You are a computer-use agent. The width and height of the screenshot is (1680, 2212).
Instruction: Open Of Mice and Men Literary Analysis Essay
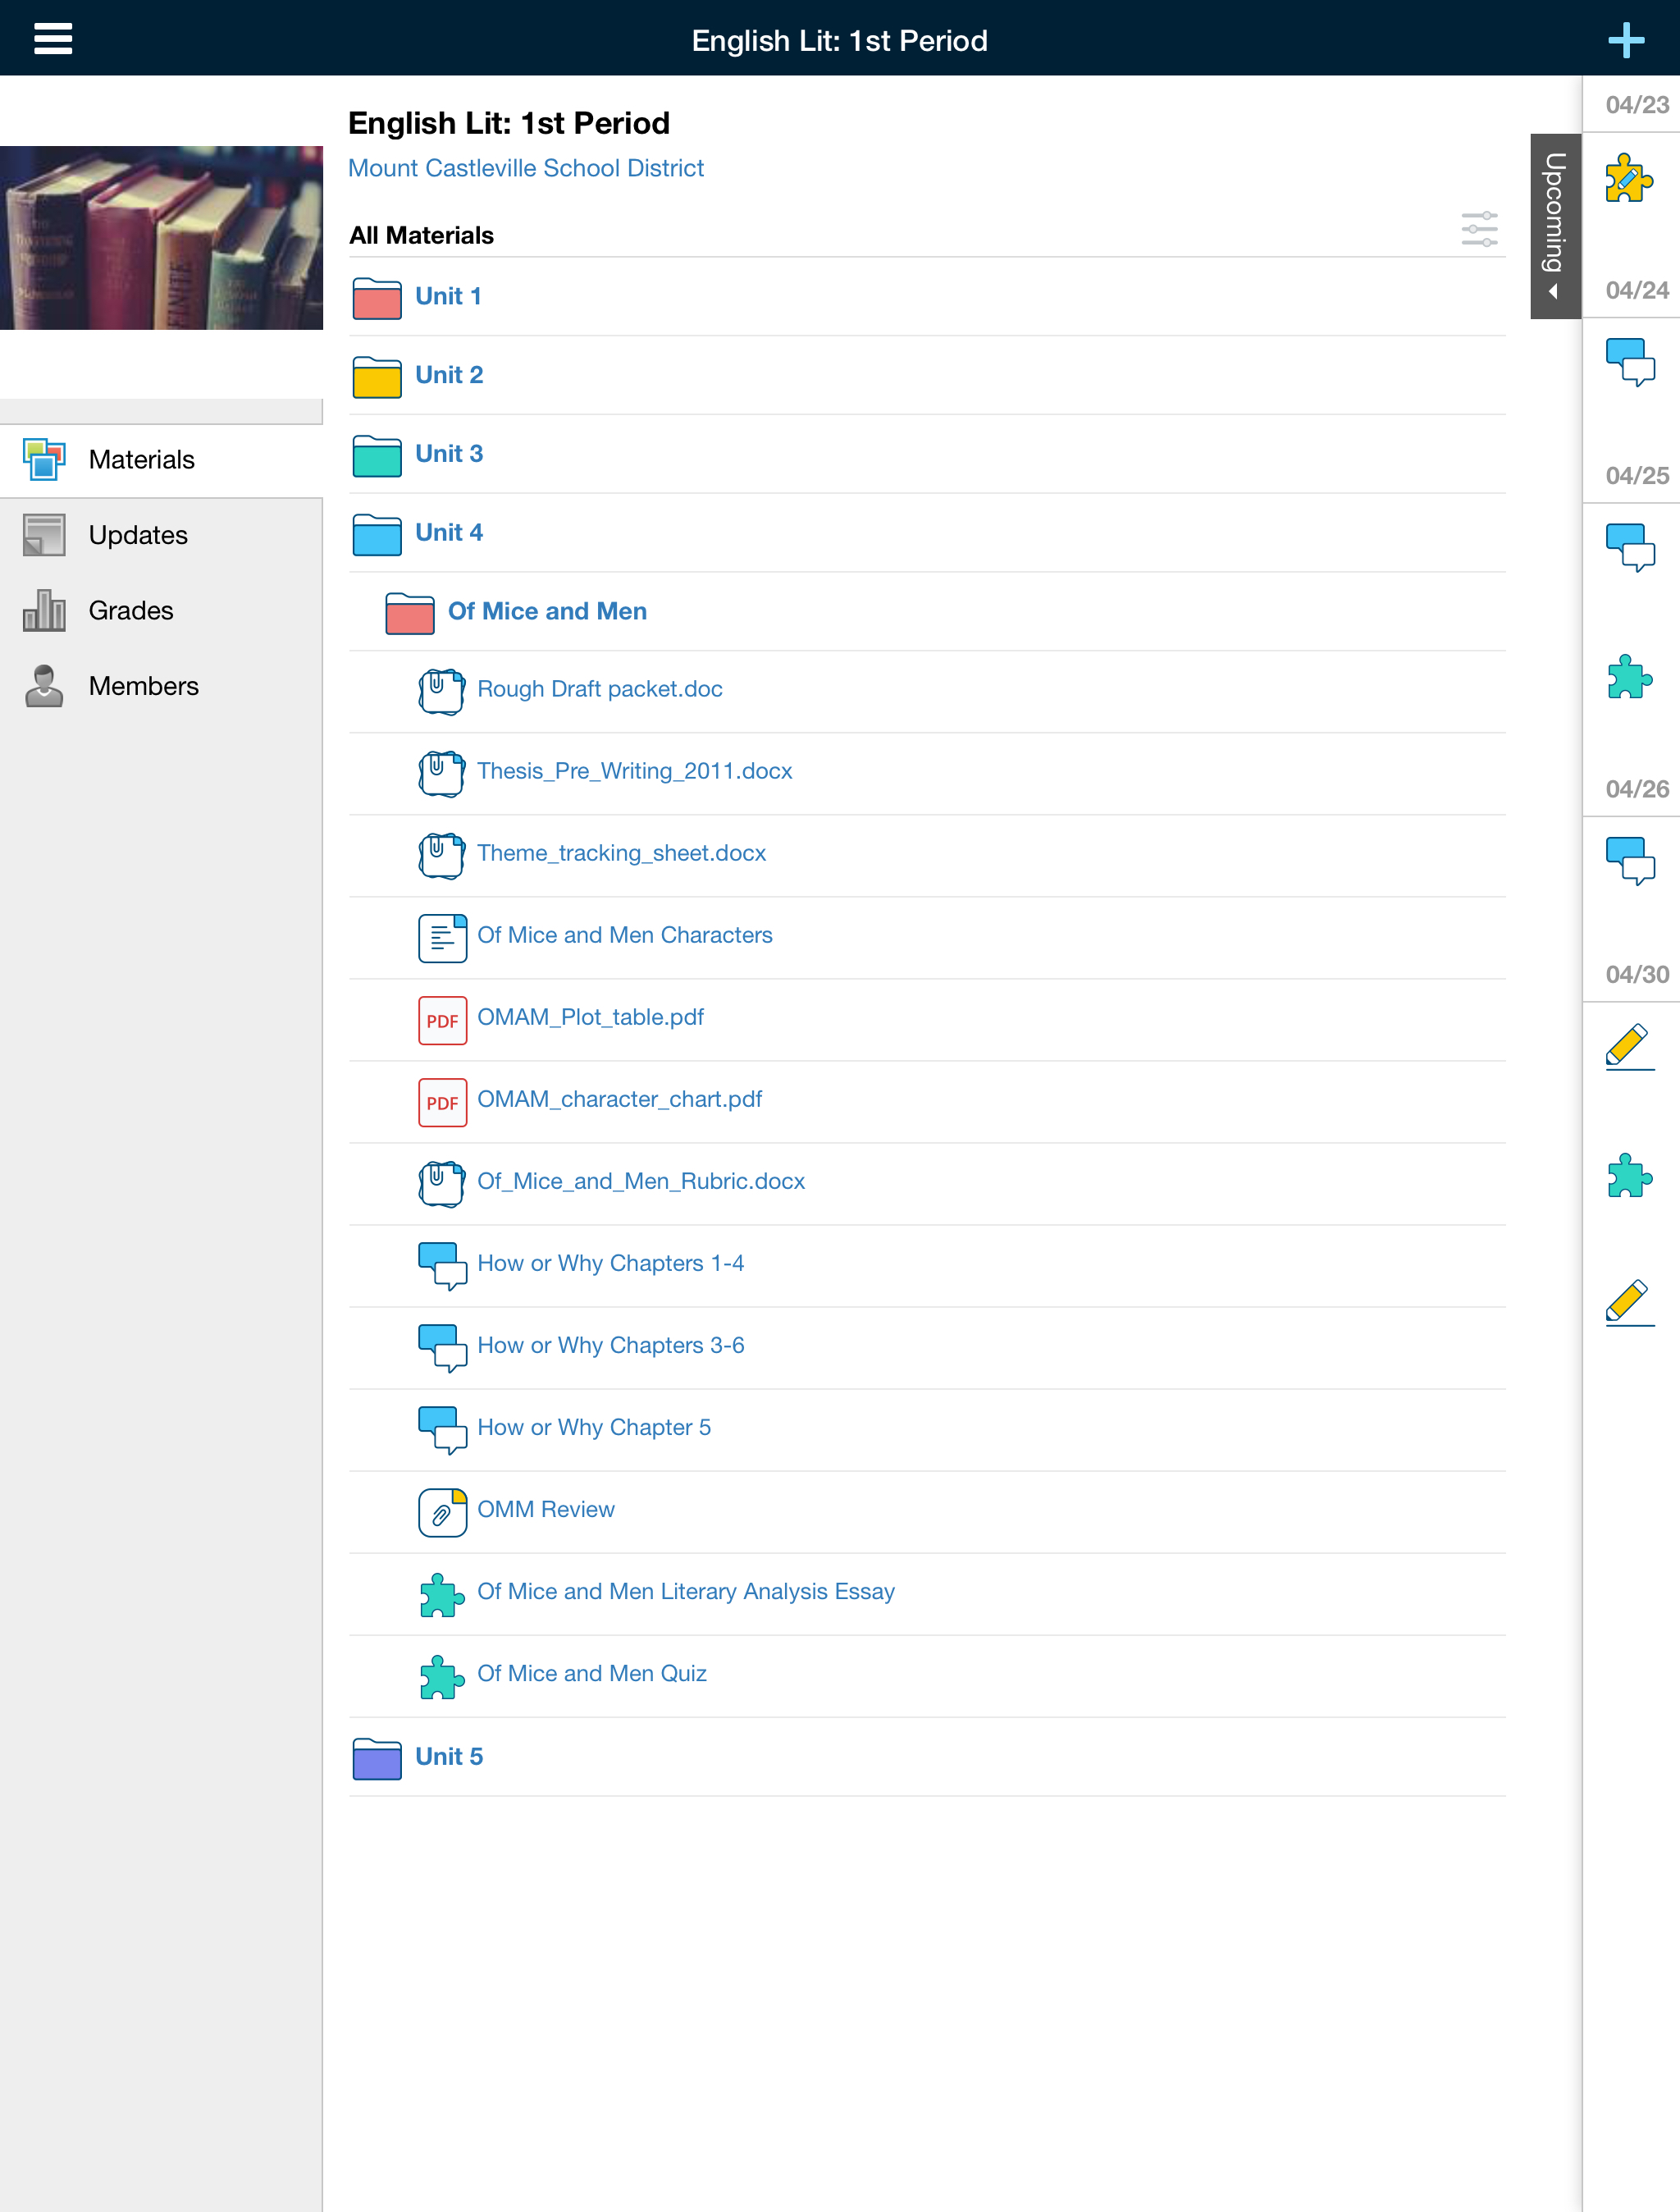tap(685, 1591)
